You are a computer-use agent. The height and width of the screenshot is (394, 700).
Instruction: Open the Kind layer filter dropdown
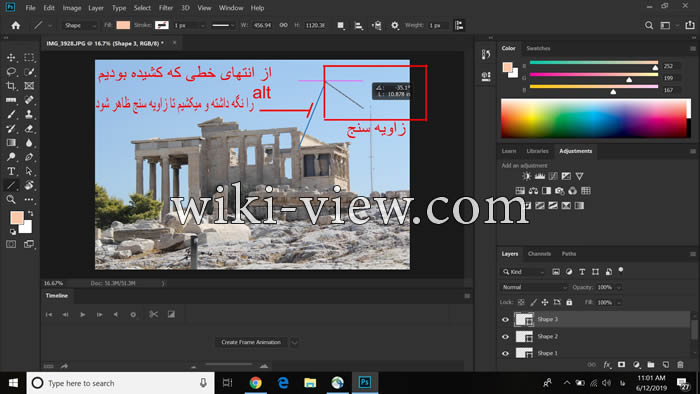pos(524,272)
